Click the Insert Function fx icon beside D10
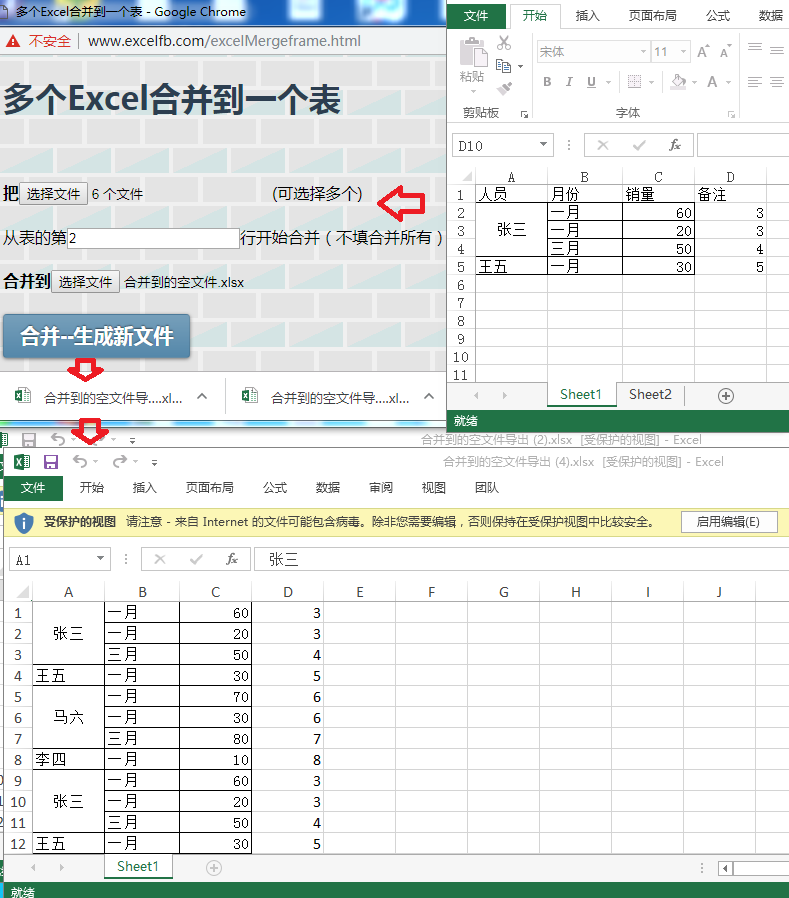 click(x=675, y=145)
